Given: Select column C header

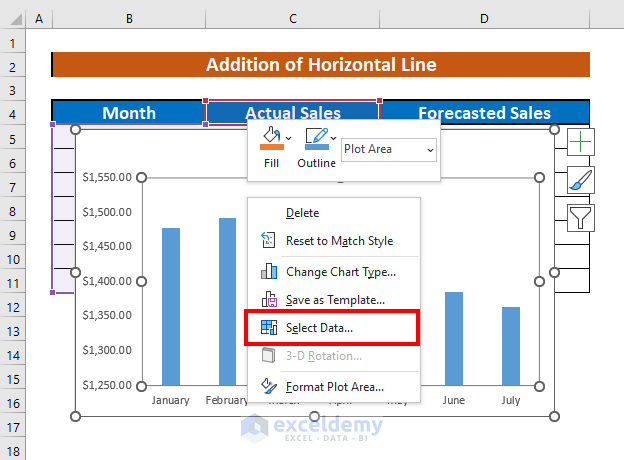Looking at the screenshot, I should [x=293, y=19].
